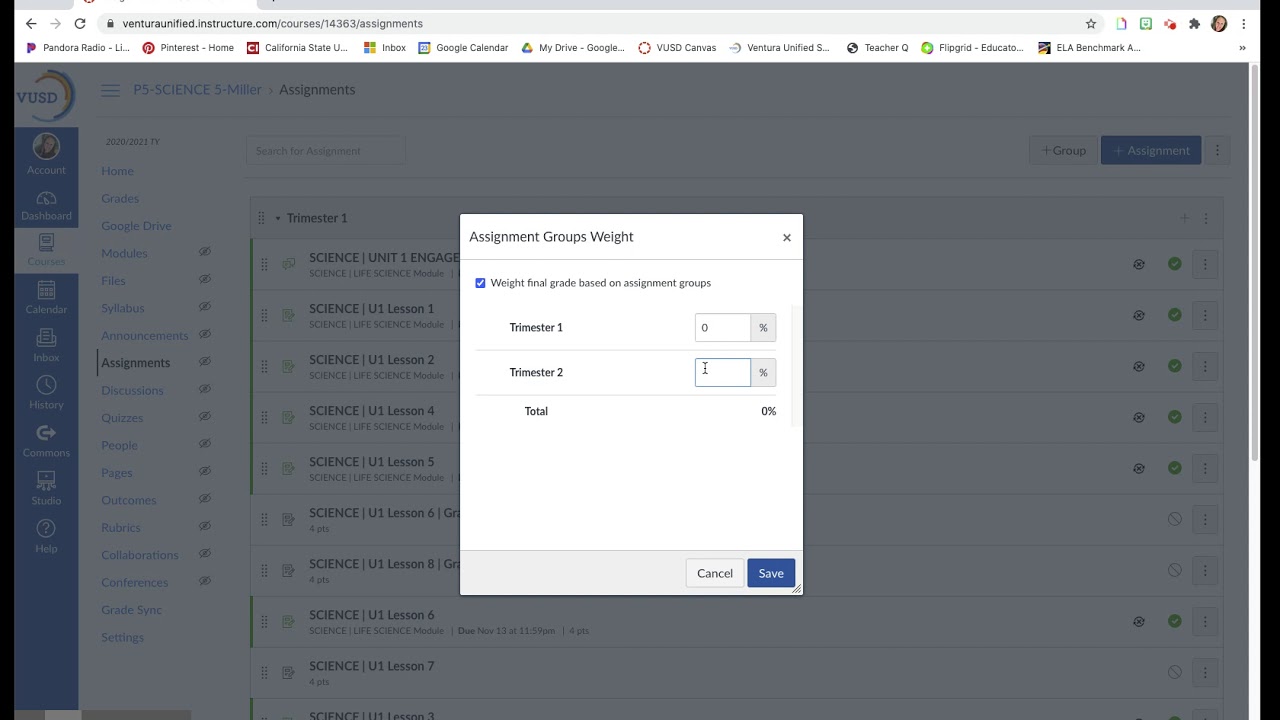Cancel the weight changes
The width and height of the screenshot is (1280, 720).
tap(715, 573)
